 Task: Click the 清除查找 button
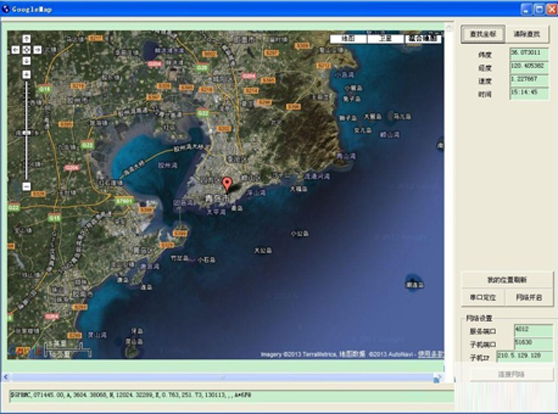tap(527, 34)
